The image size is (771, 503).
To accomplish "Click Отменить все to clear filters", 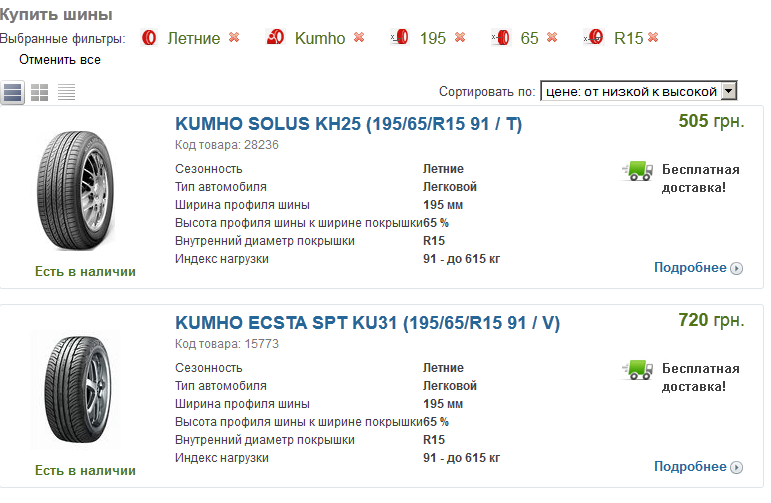I will click(x=60, y=59).
